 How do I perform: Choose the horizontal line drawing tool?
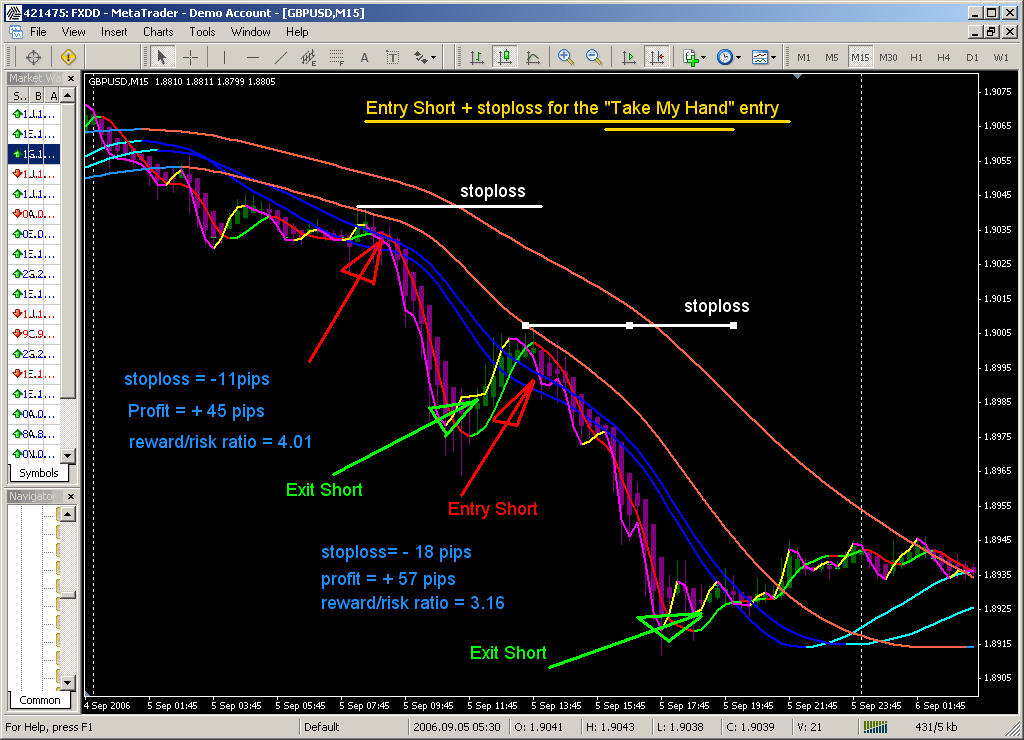click(x=253, y=57)
